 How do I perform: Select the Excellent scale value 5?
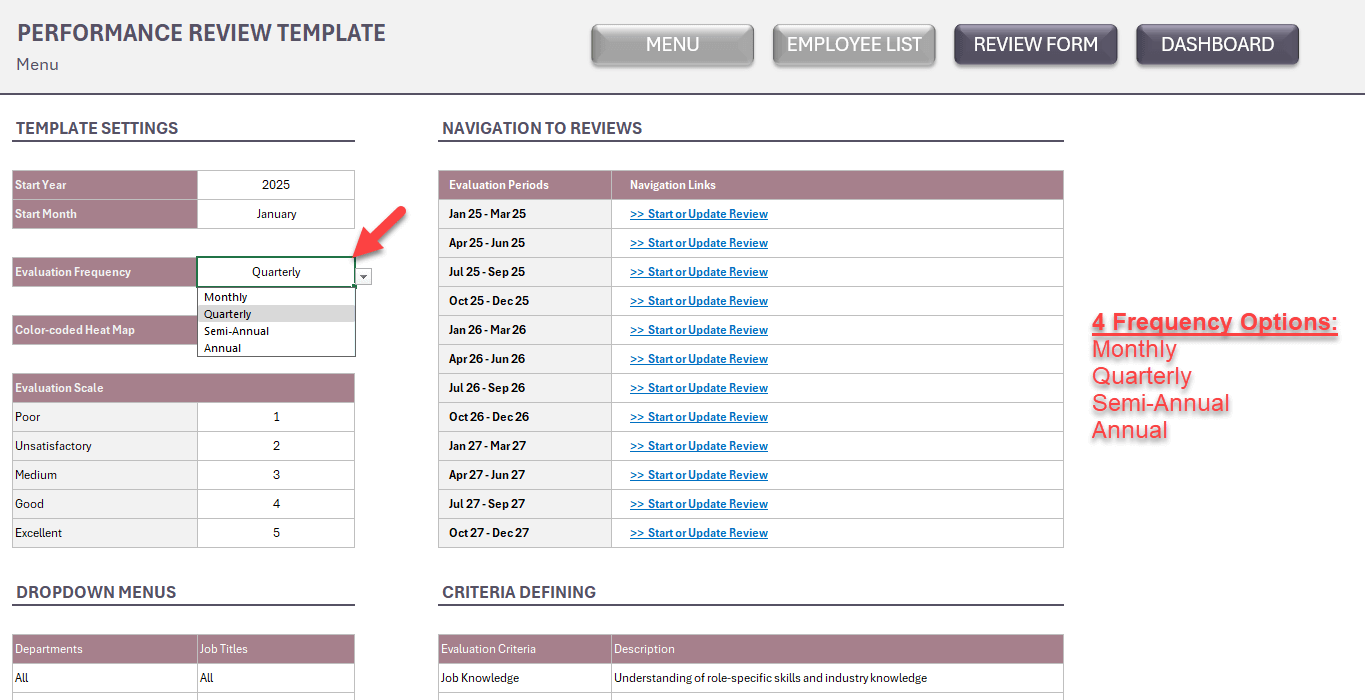tap(276, 533)
